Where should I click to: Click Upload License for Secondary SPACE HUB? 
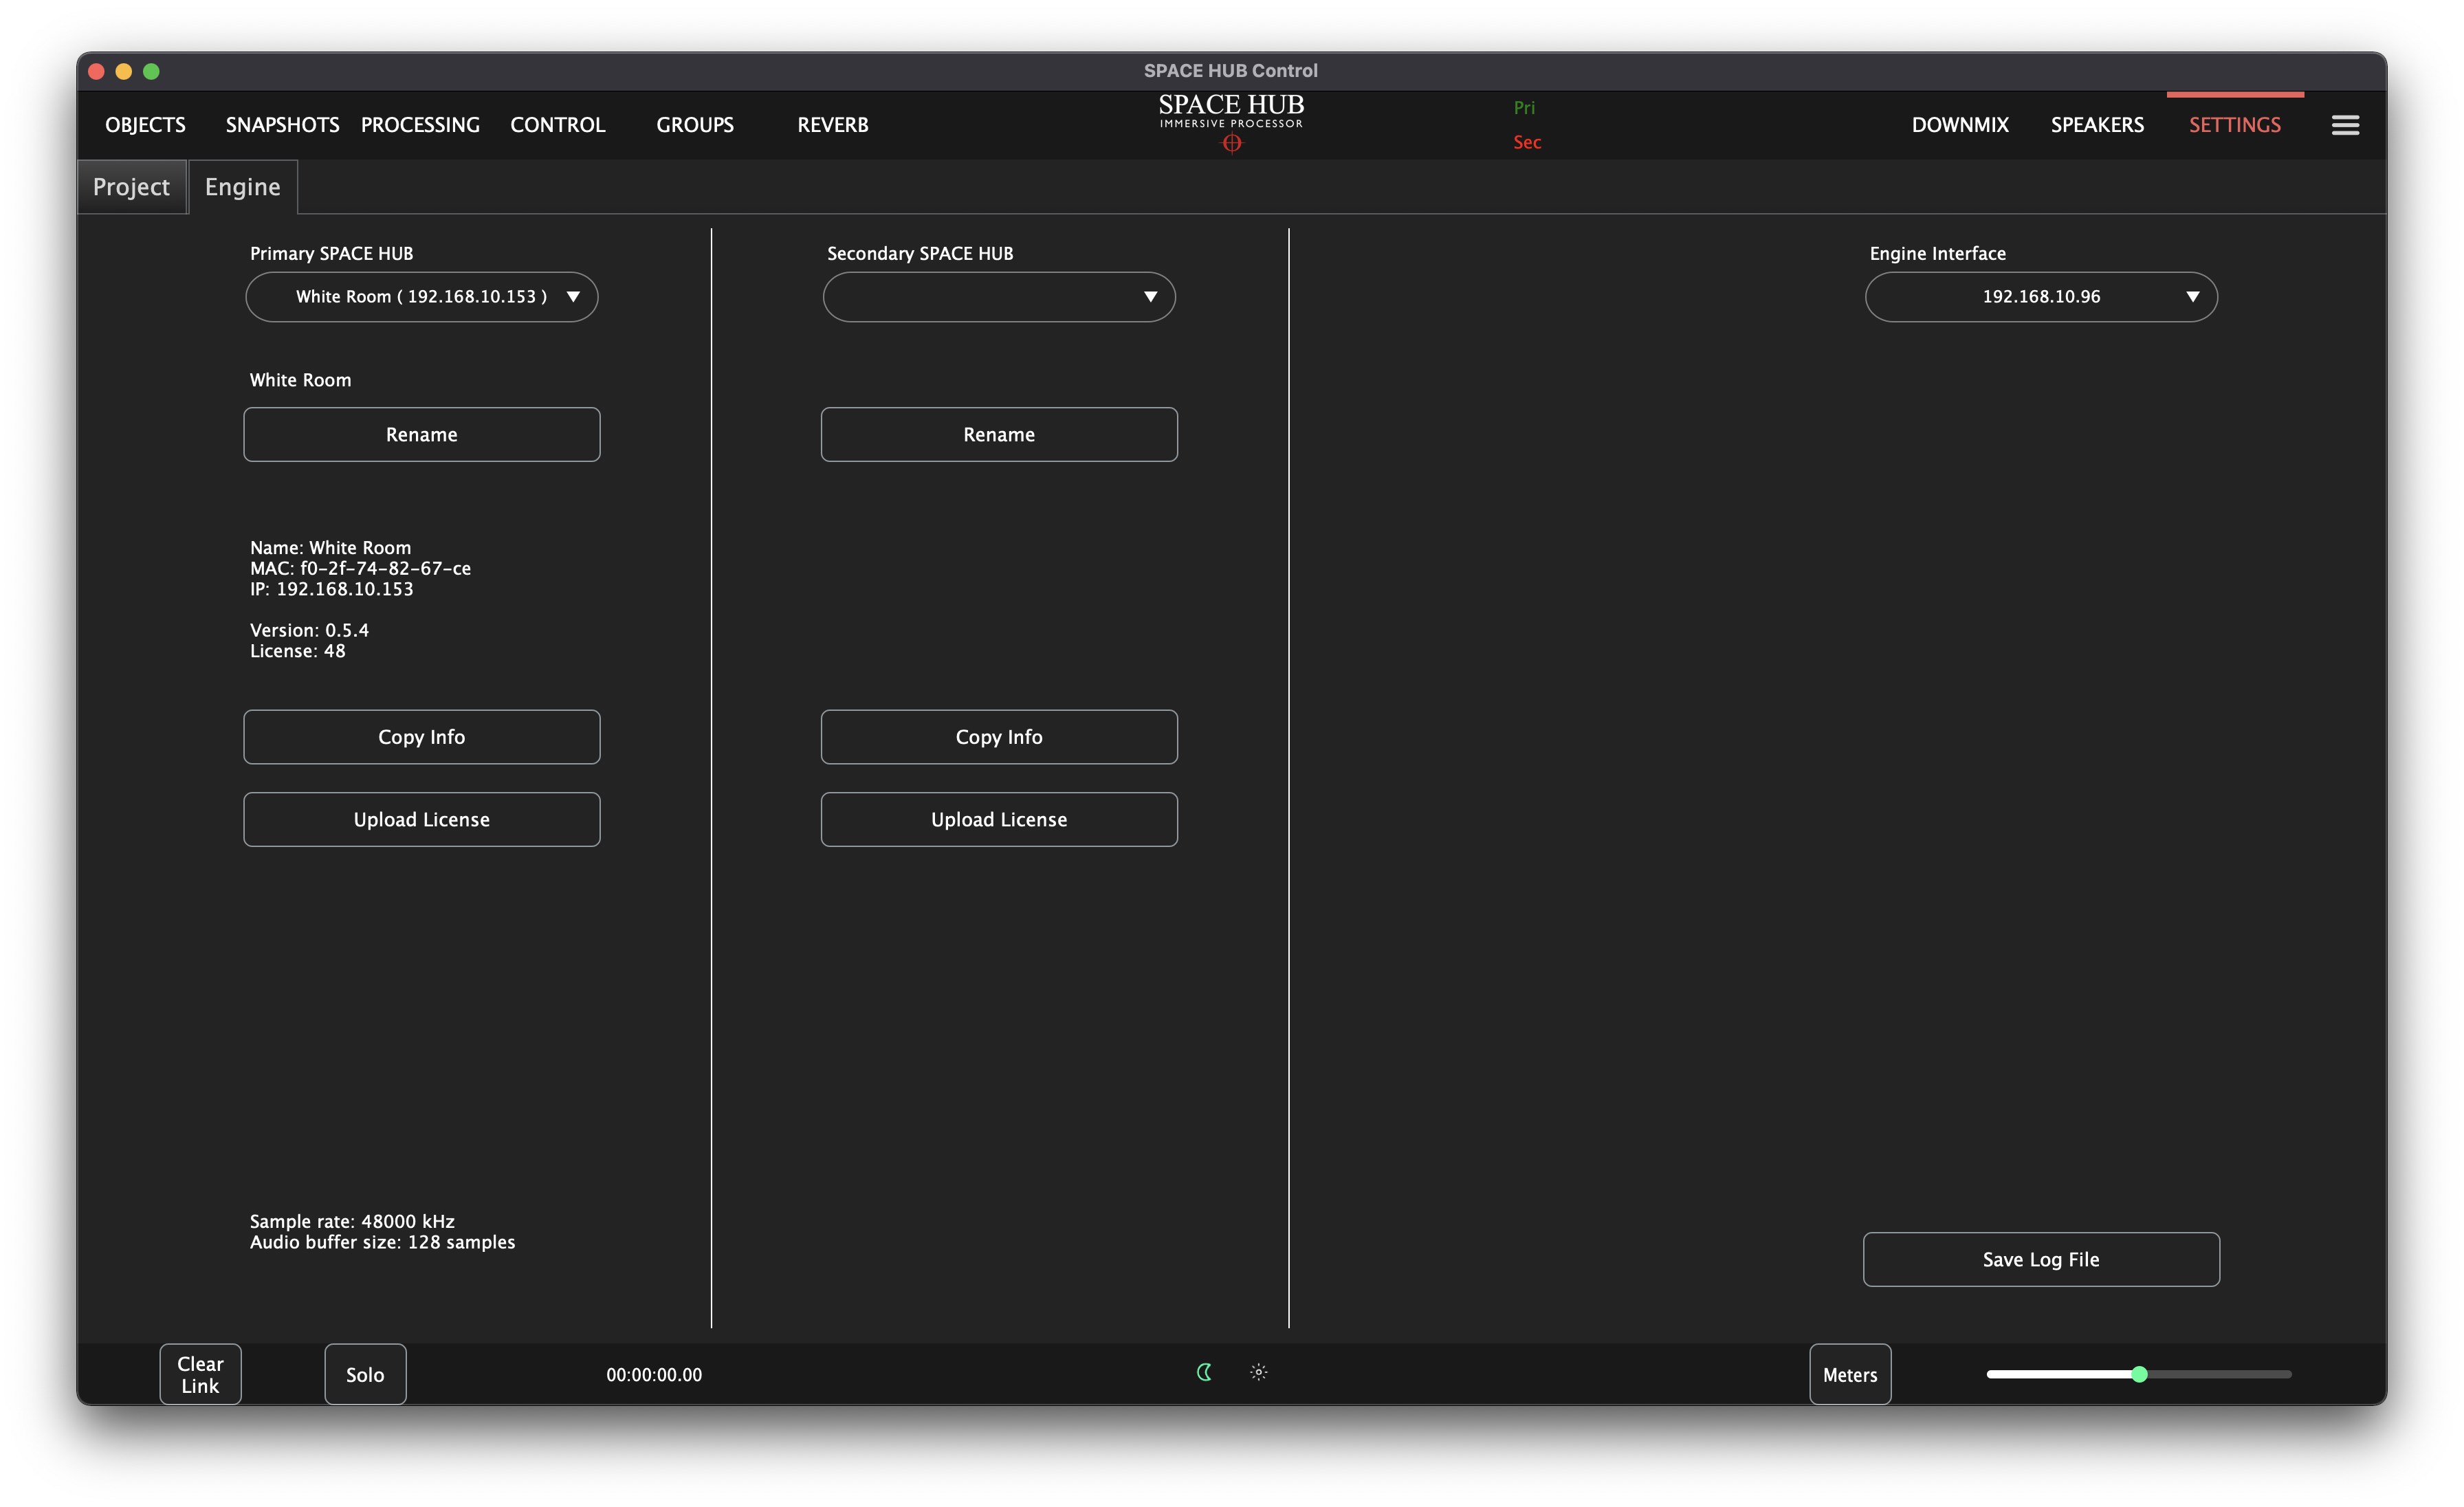pyautogui.click(x=999, y=819)
